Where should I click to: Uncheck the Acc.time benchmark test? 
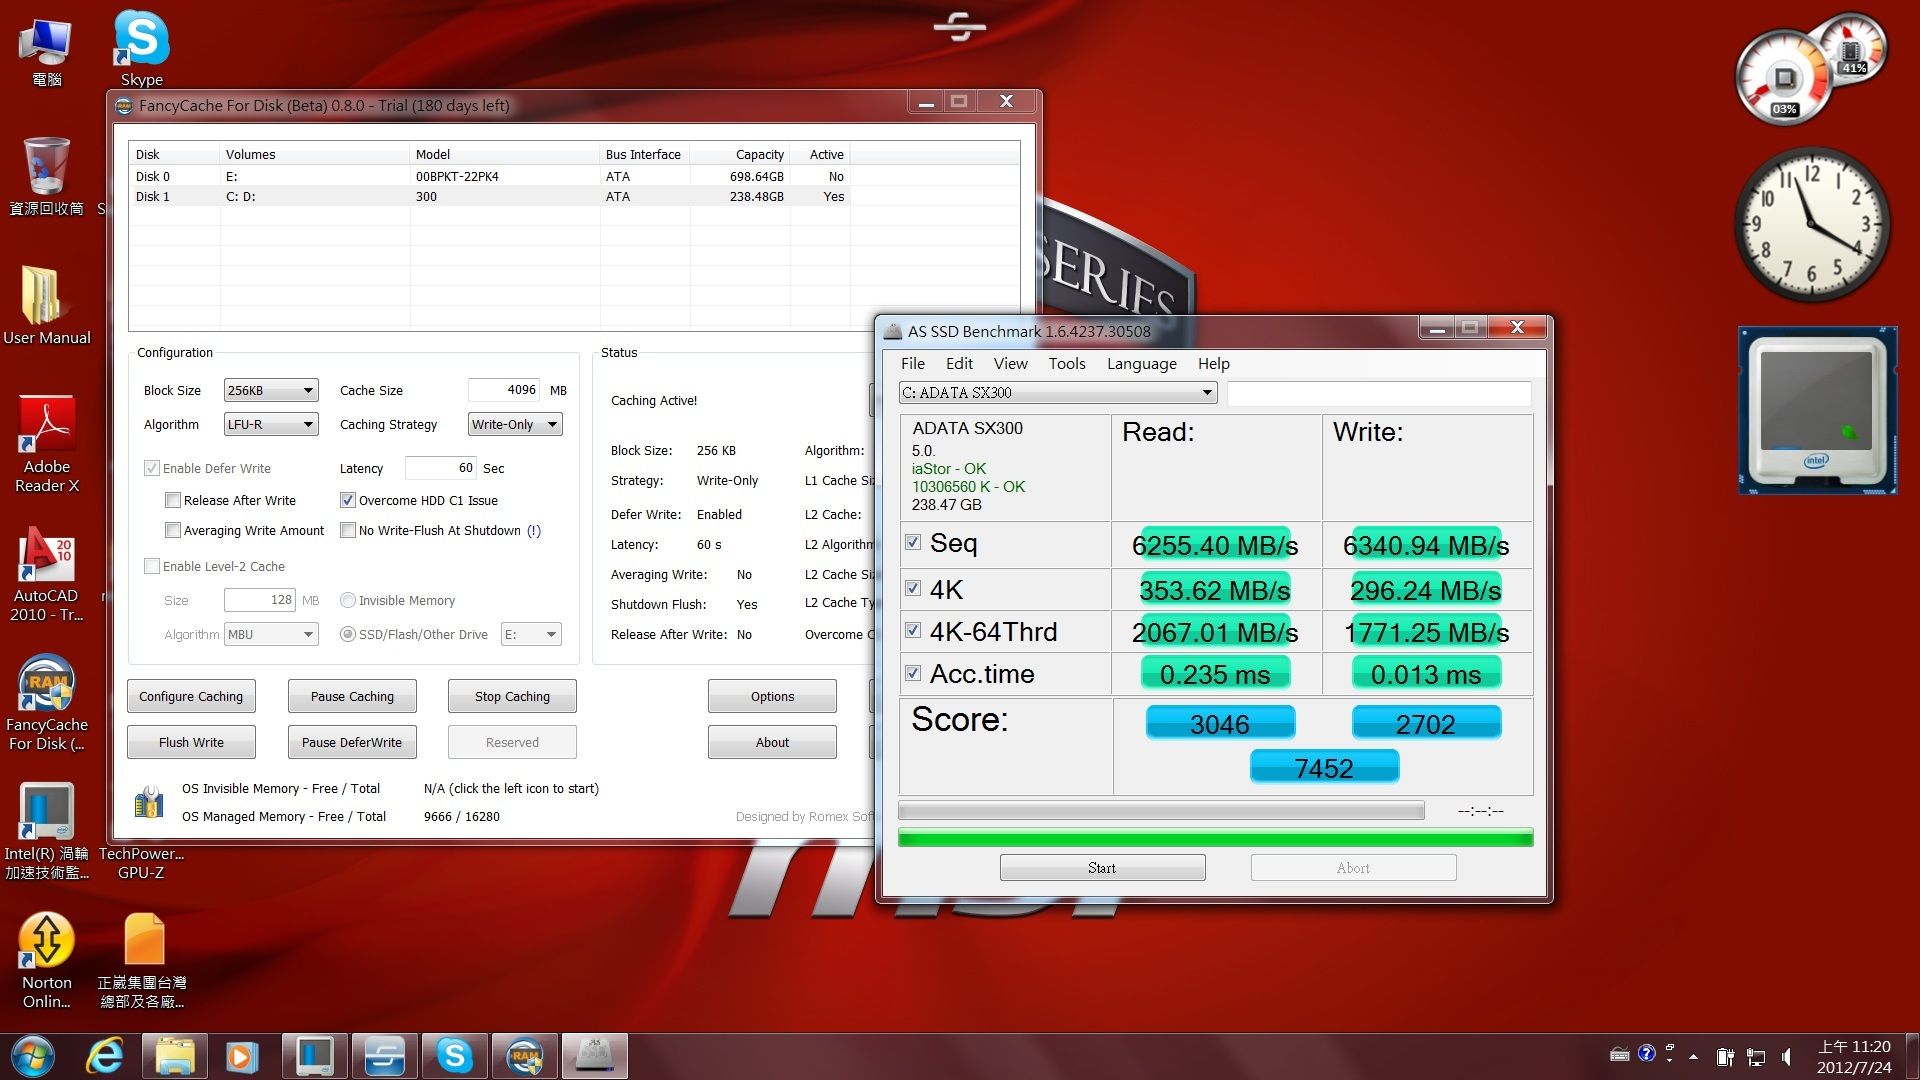(x=913, y=673)
